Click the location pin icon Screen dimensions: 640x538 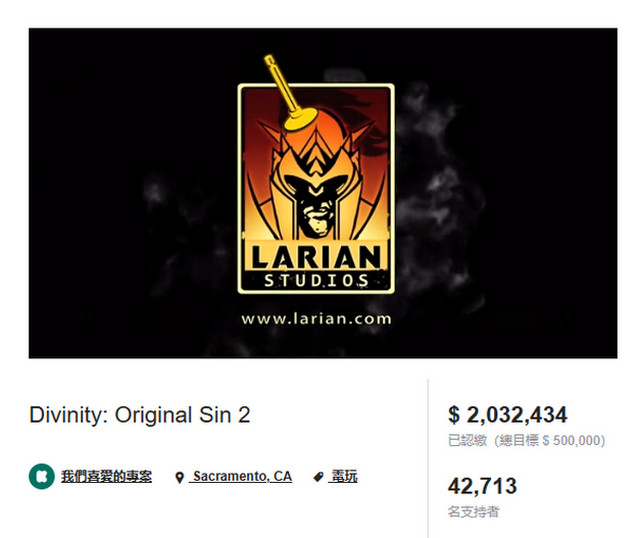(179, 478)
